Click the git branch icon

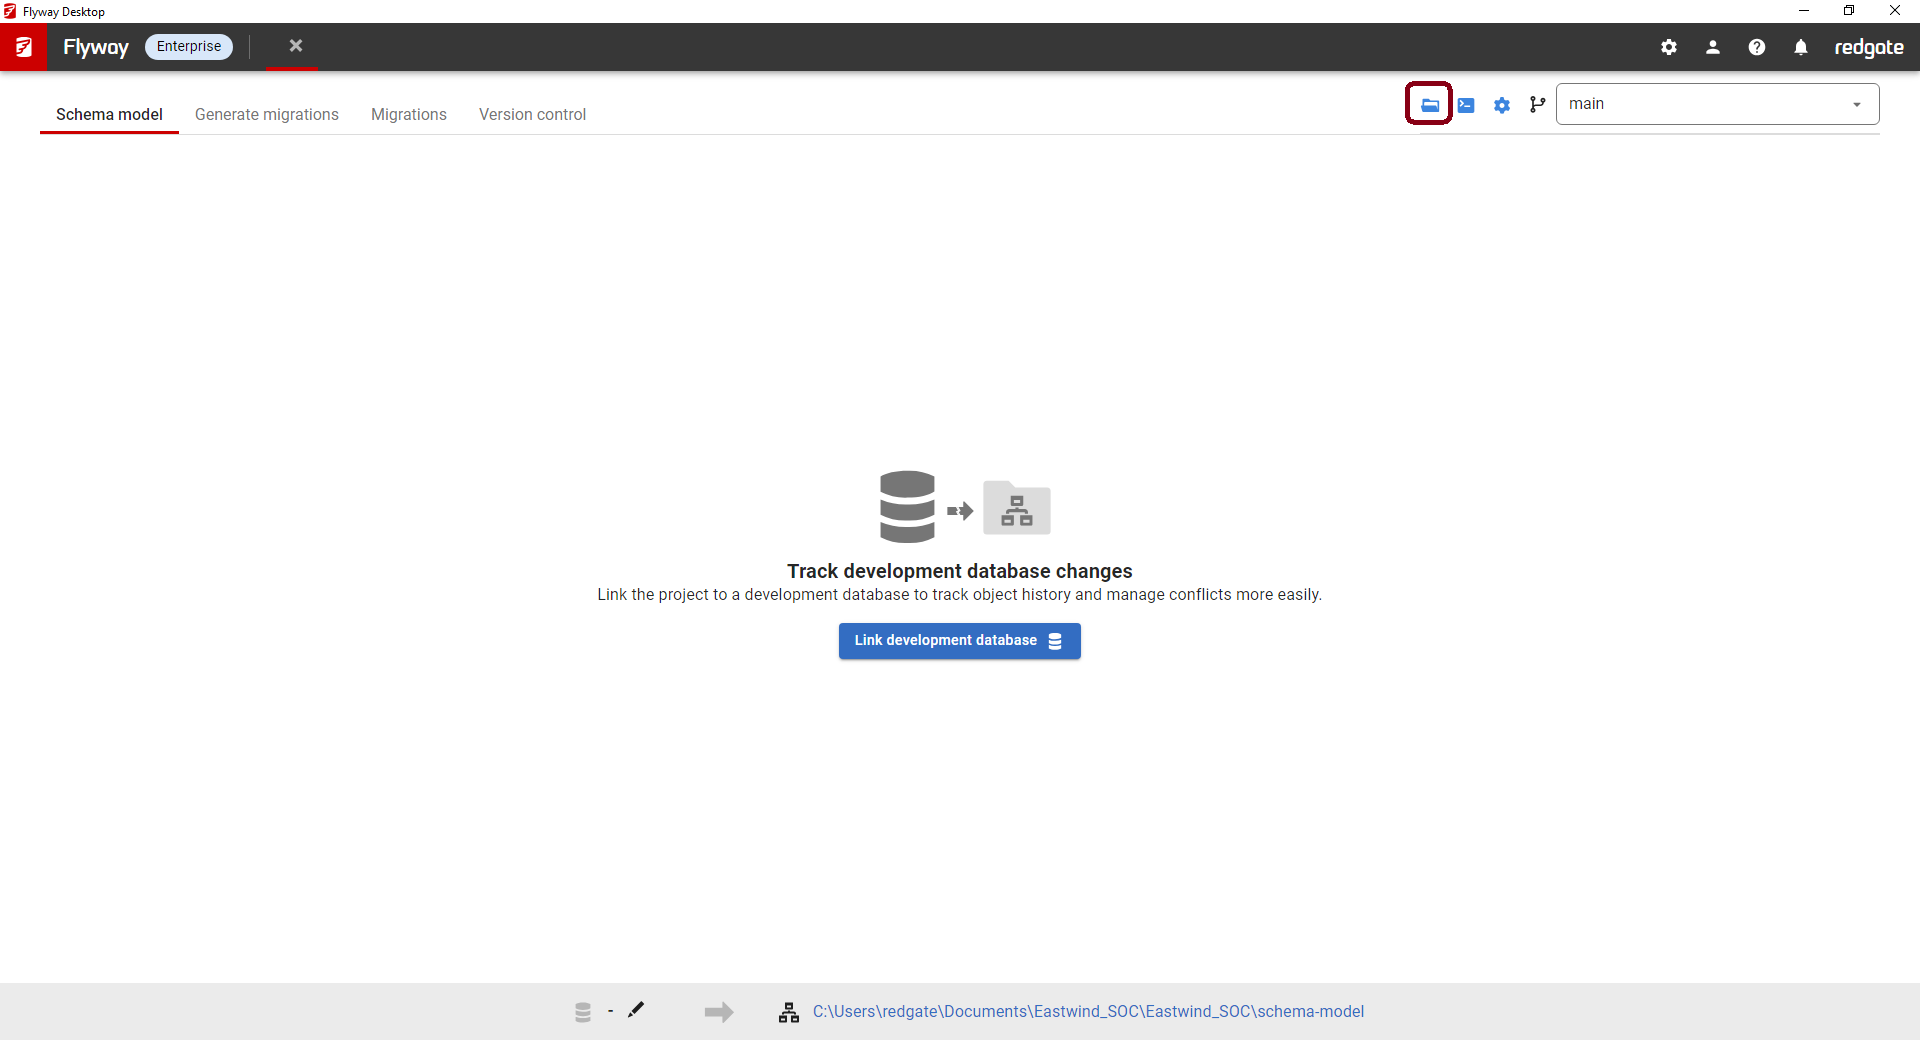[x=1537, y=104]
